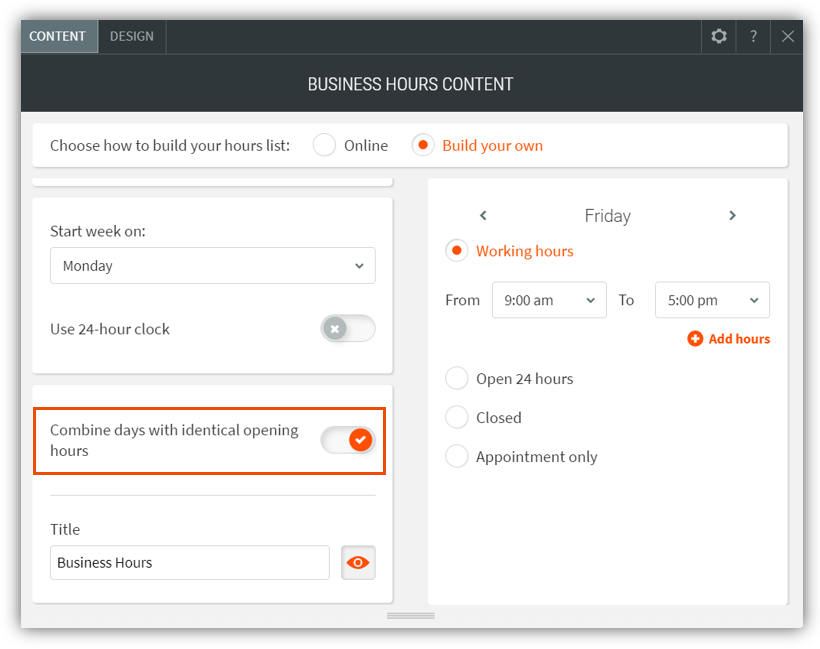Toggle title visibility eye icon
The image size is (820, 649).
[358, 563]
